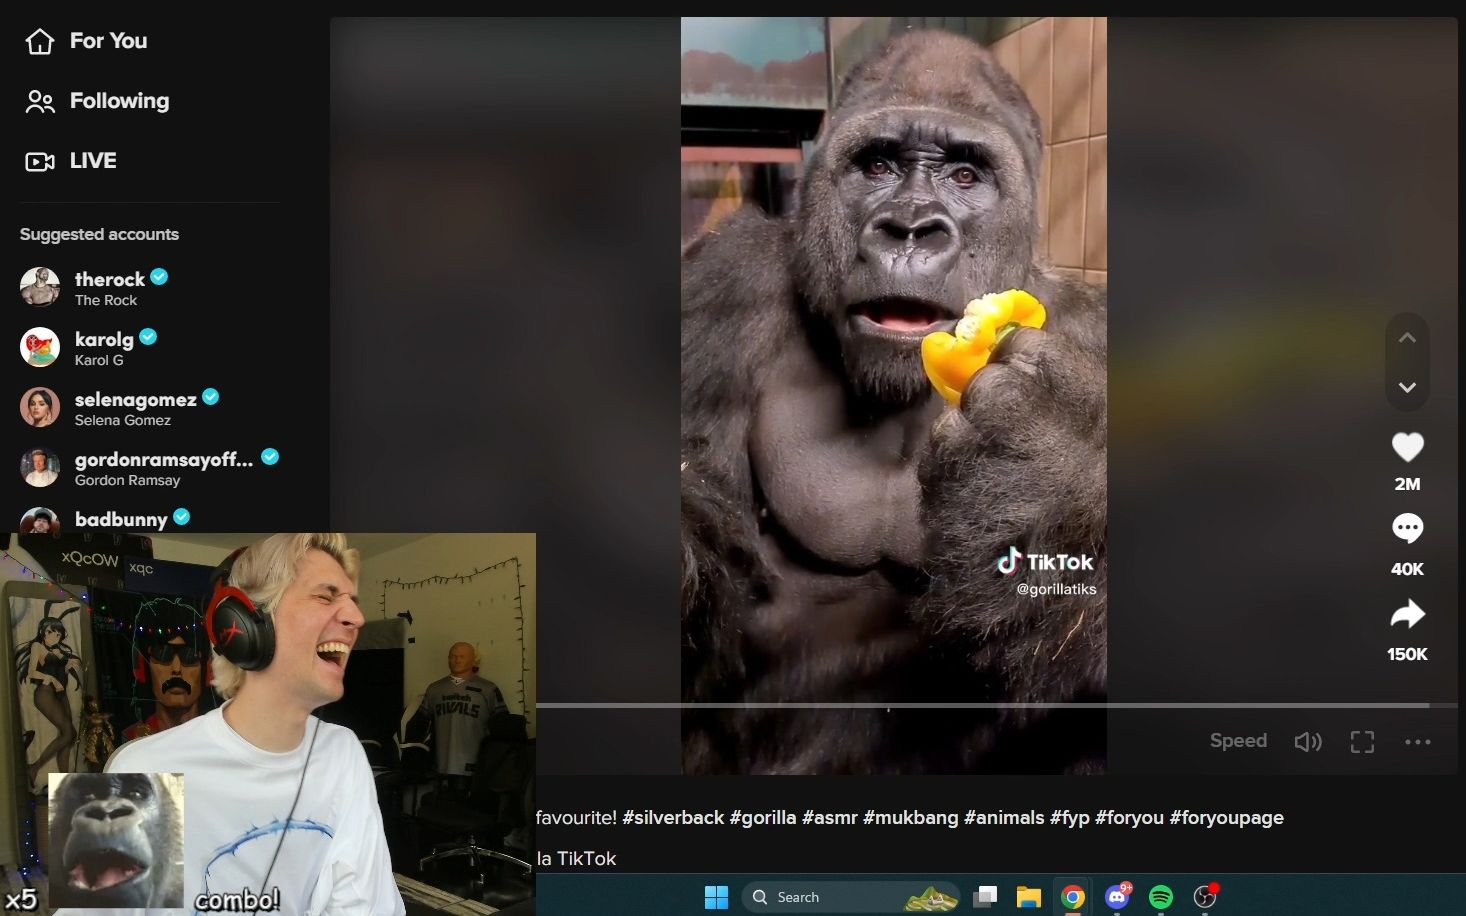Viewport: 1466px width, 916px height.
Task: Click the 150K shares count
Action: pyautogui.click(x=1407, y=654)
